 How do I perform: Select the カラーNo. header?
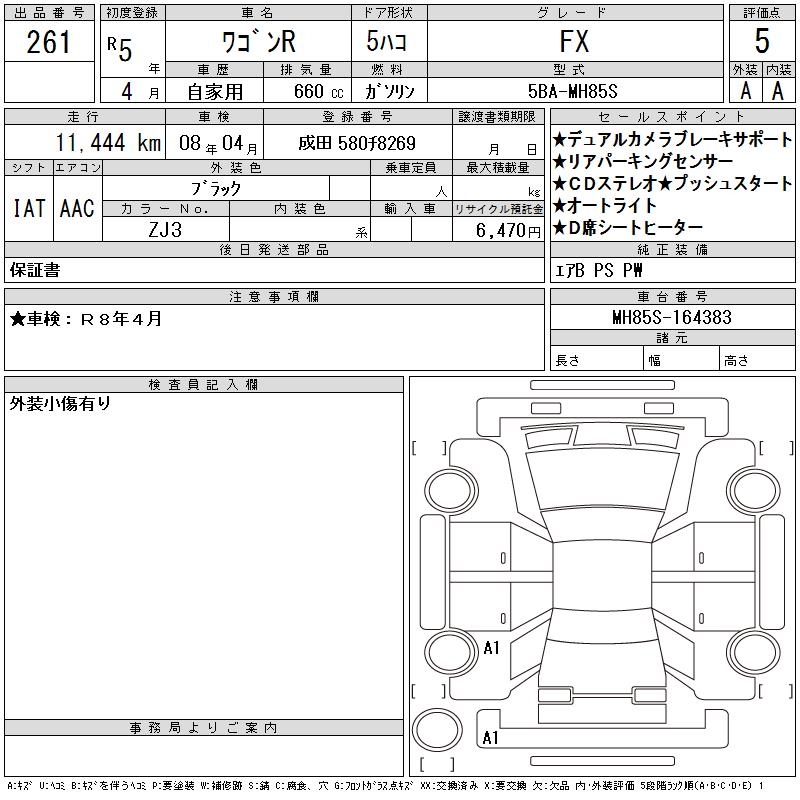tap(165, 209)
